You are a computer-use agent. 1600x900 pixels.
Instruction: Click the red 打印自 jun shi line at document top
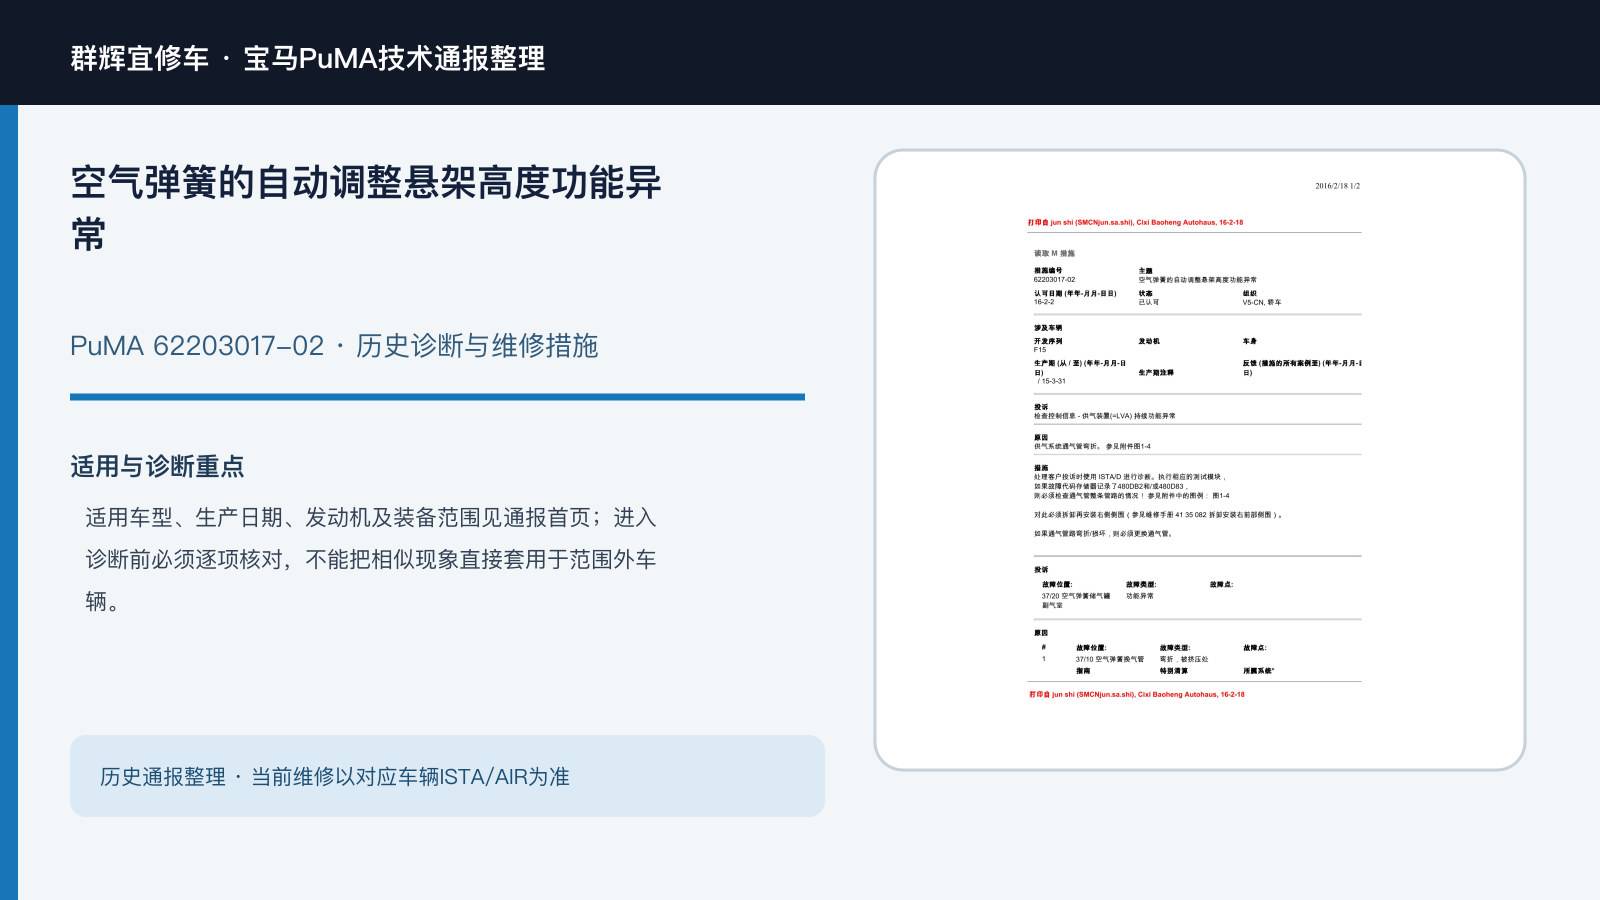[1135, 223]
